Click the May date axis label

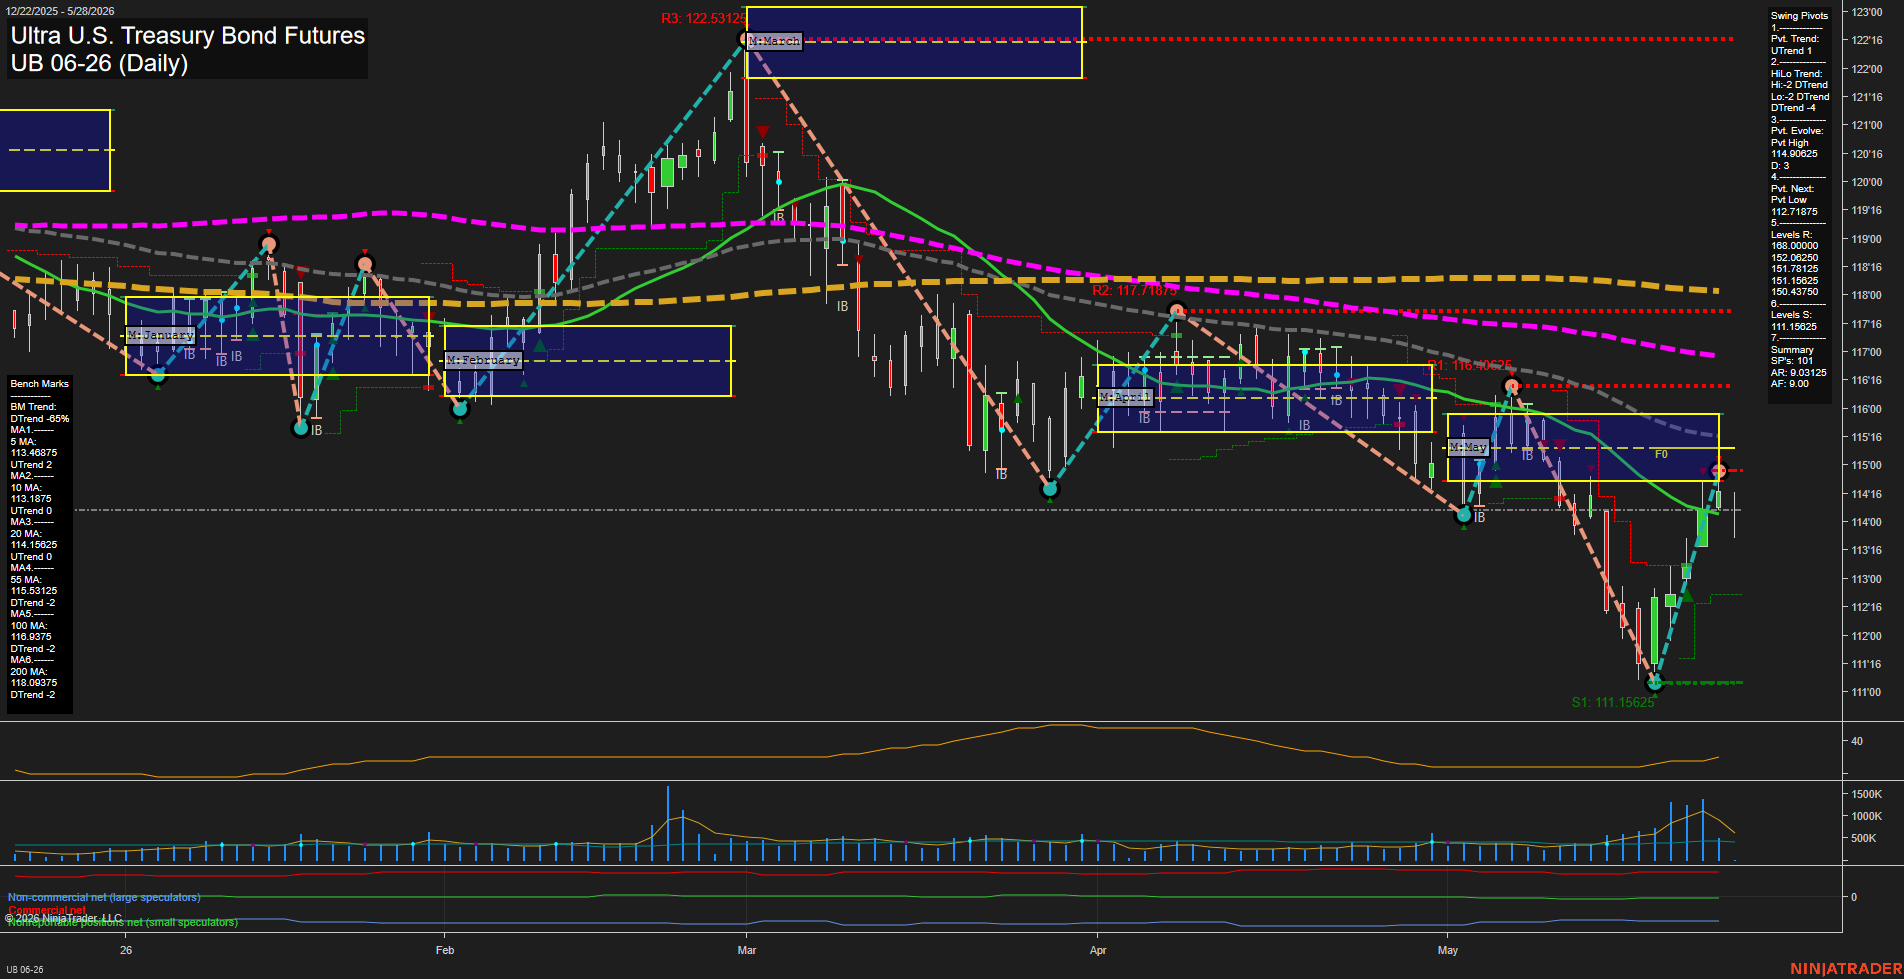pos(1448,950)
